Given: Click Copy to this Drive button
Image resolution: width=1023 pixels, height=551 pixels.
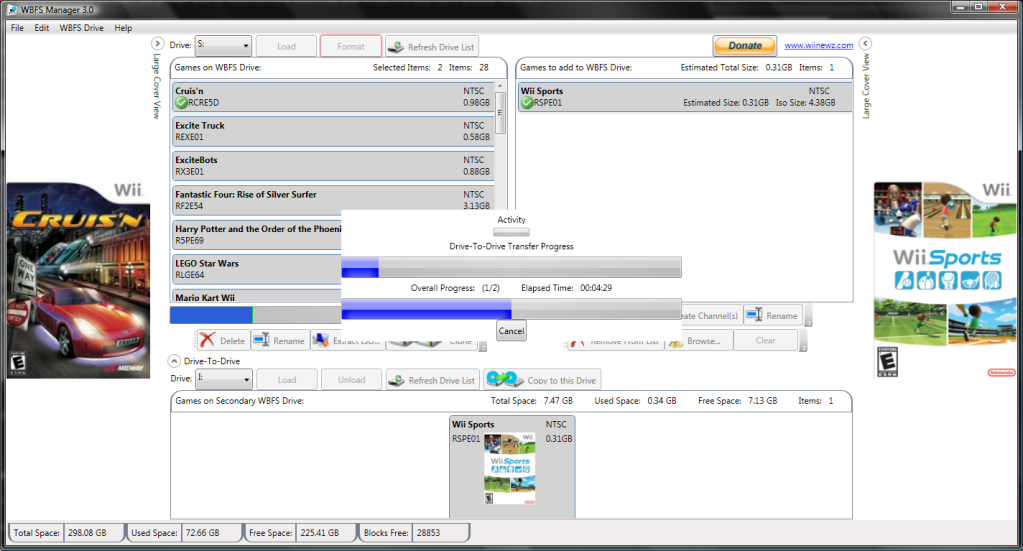Looking at the screenshot, I should point(542,380).
